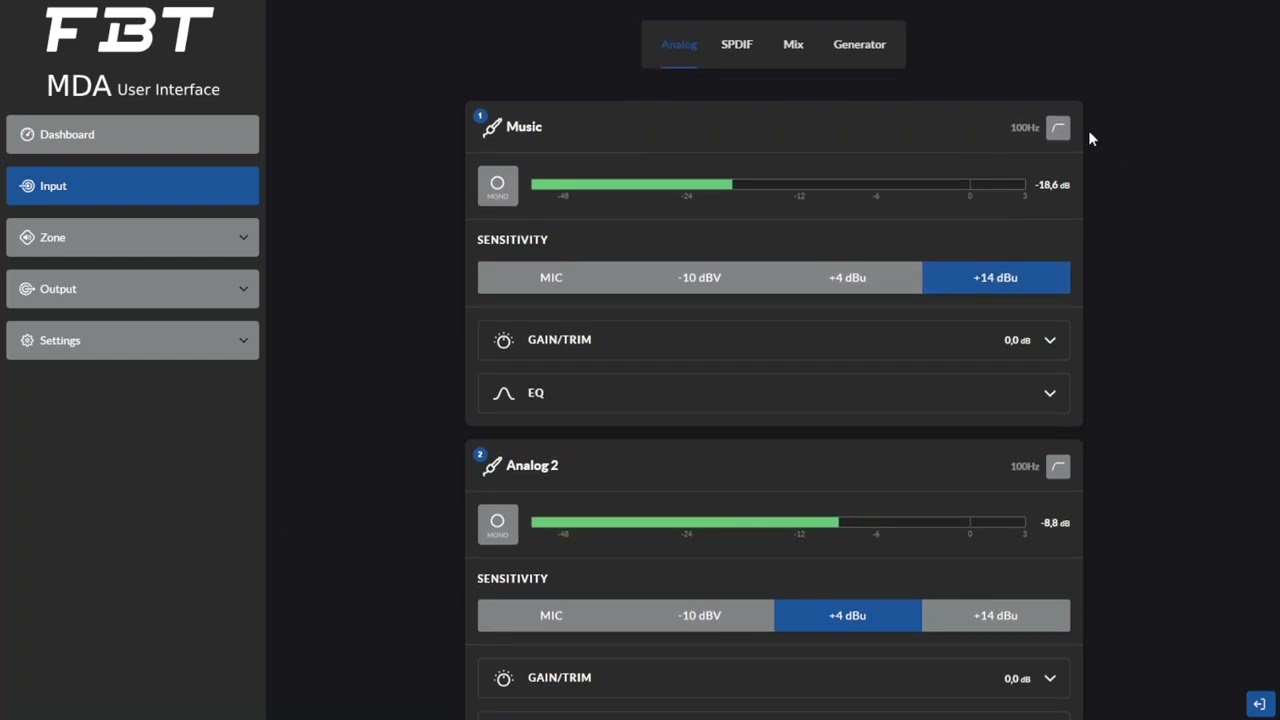Image resolution: width=1280 pixels, height=720 pixels.
Task: Click the Music Gain/Trim knob icon
Action: click(504, 340)
